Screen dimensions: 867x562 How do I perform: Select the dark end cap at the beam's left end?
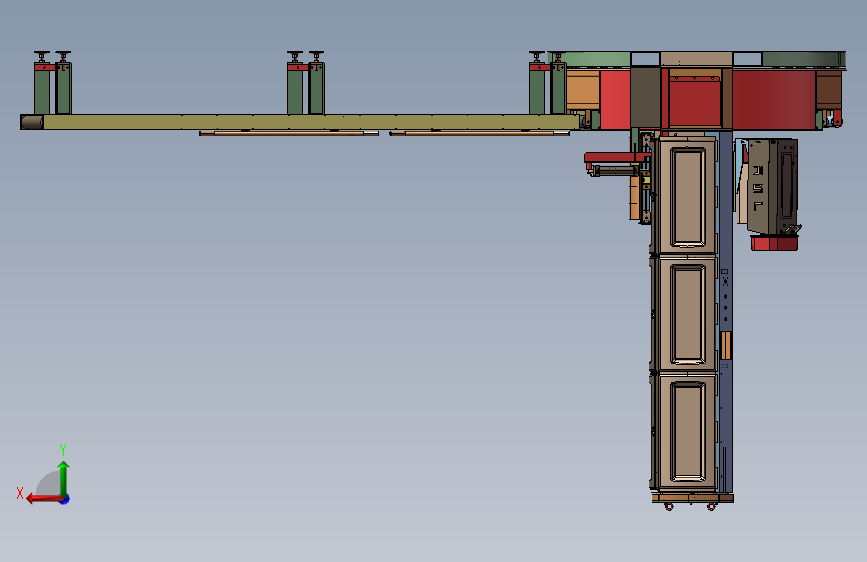click(x=32, y=122)
